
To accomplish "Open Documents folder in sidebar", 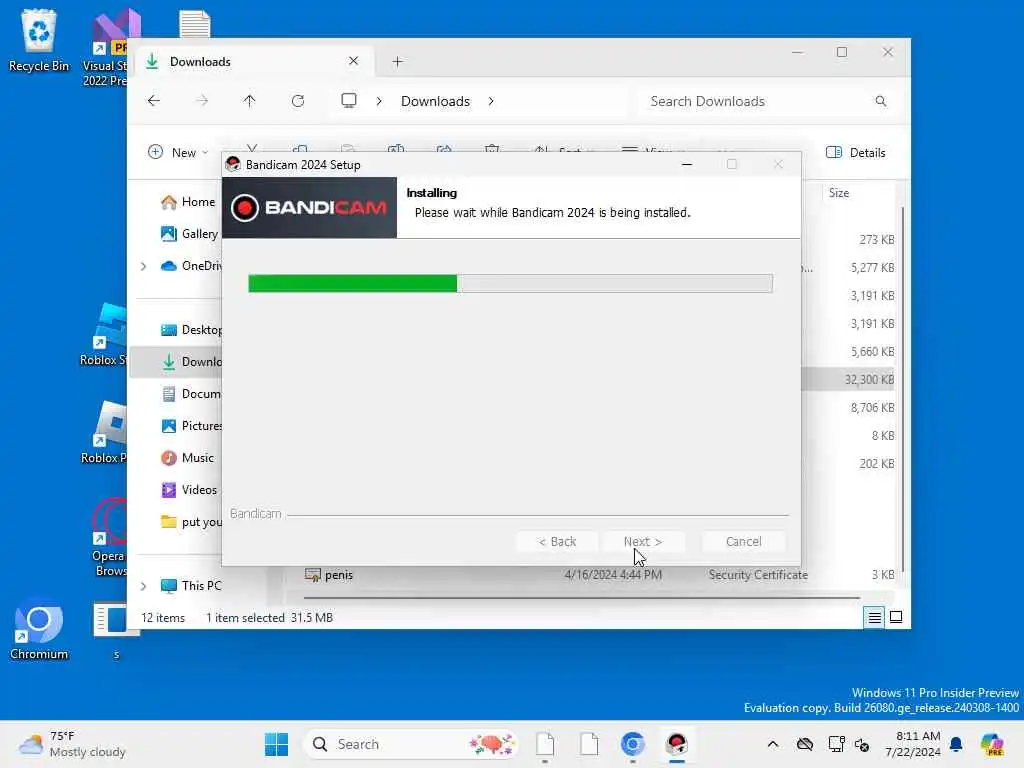I will pos(191,394).
